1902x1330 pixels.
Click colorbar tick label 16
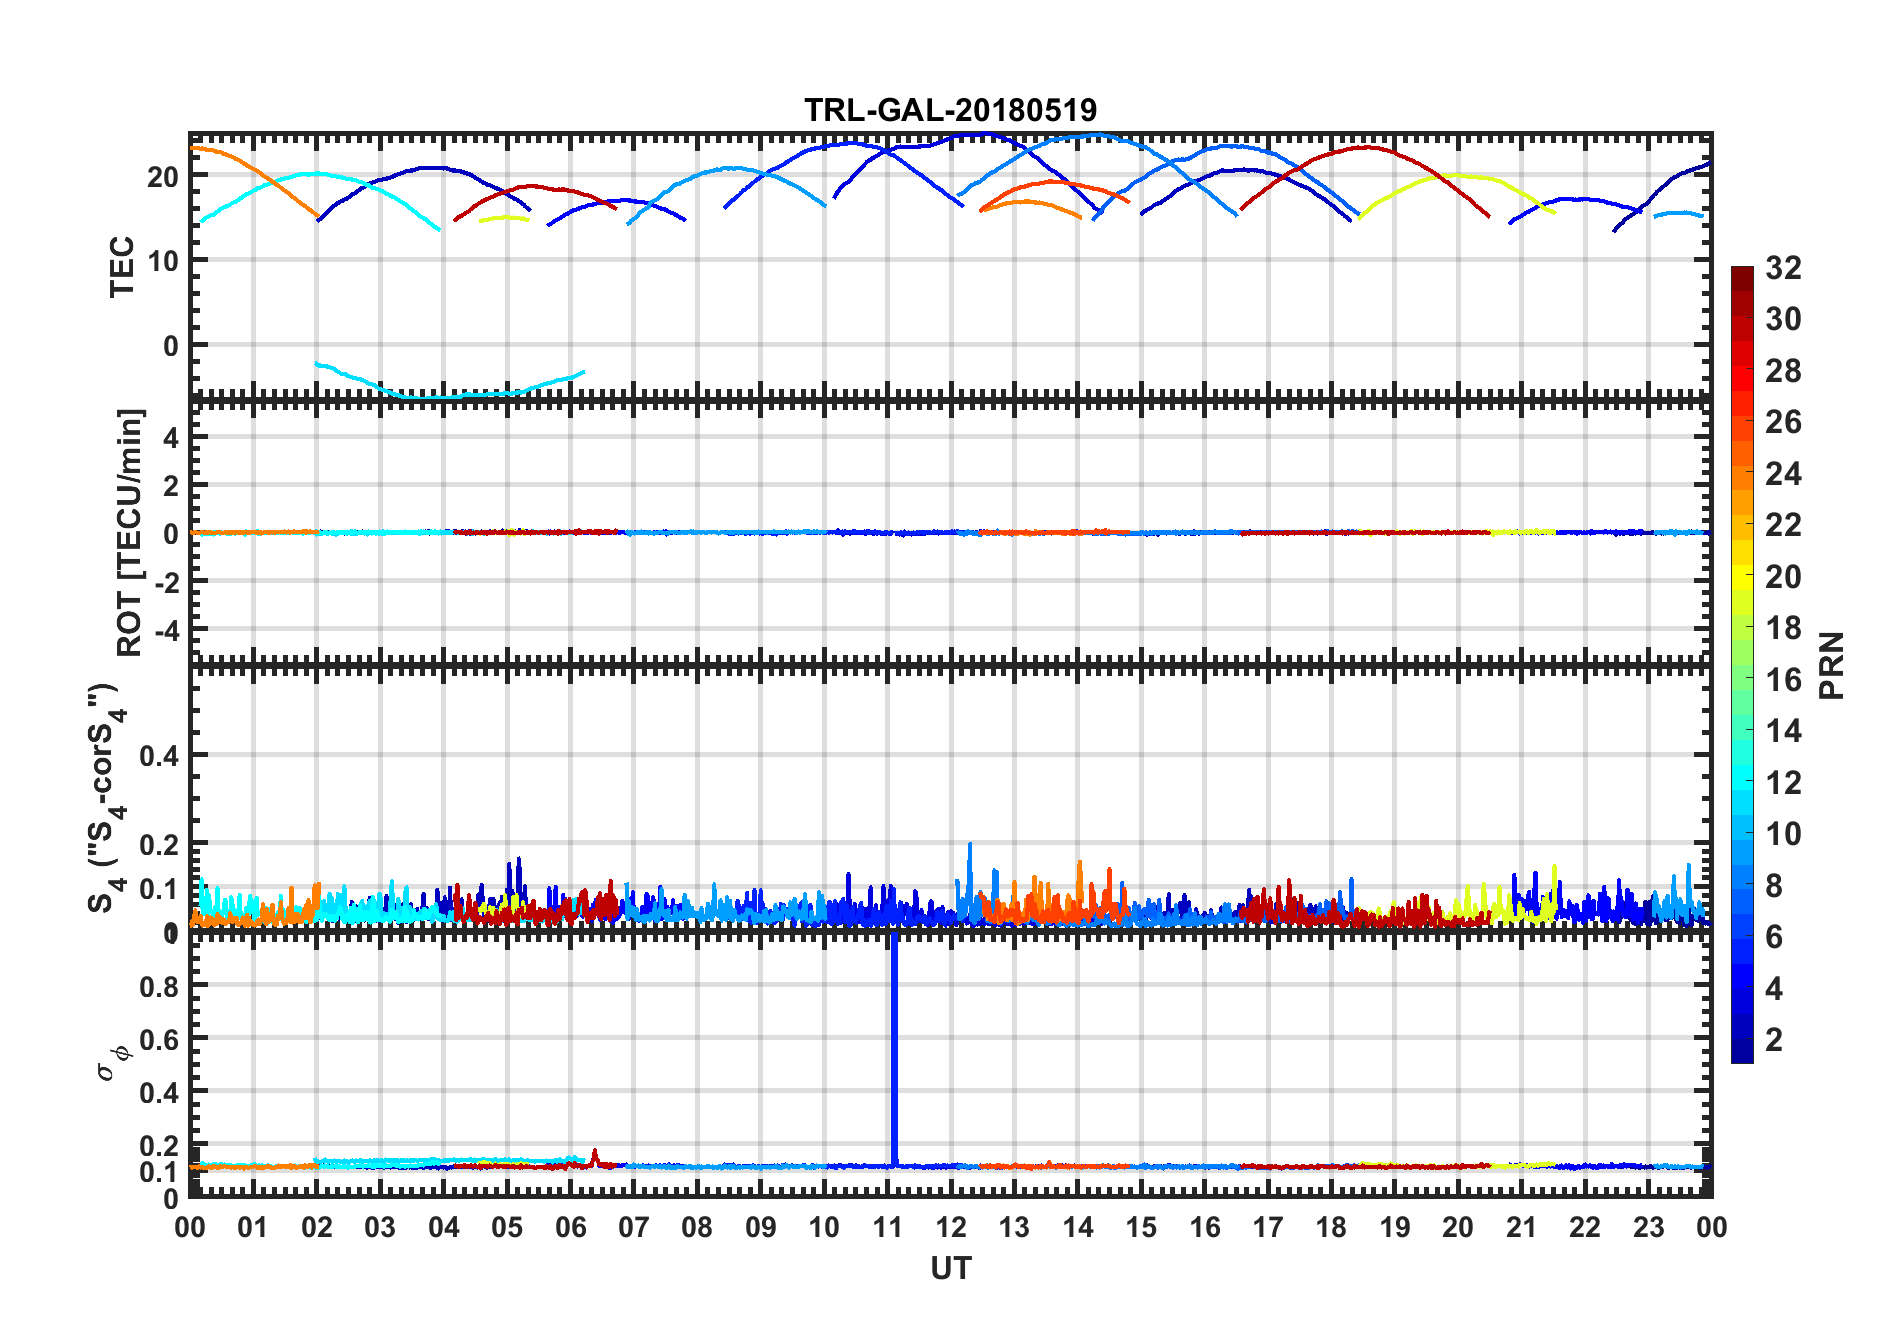(x=1783, y=680)
